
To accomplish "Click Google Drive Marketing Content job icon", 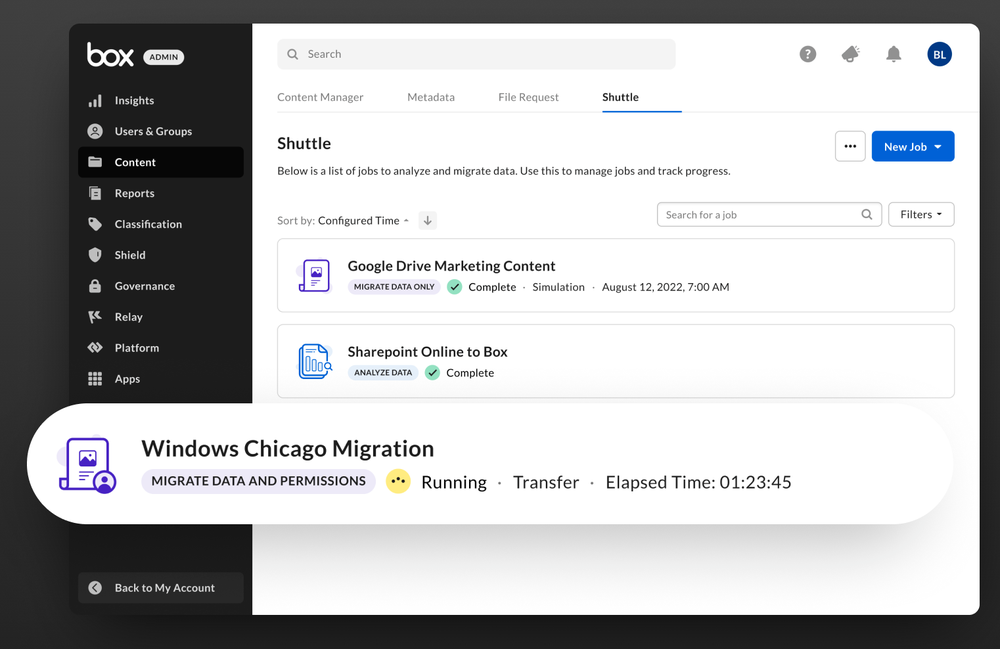I will click(x=314, y=275).
